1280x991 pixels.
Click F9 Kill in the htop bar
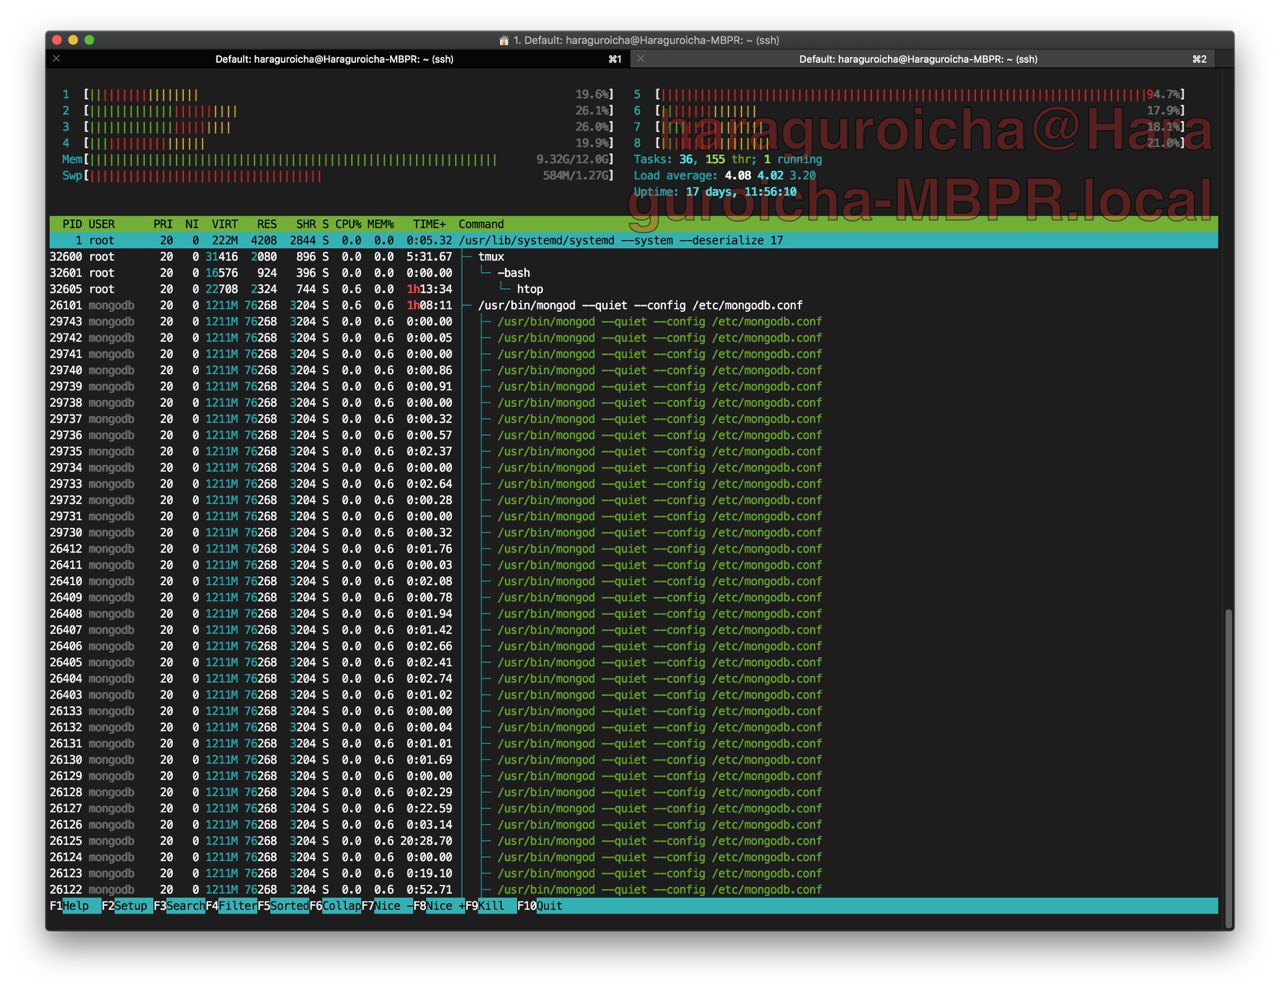click(x=491, y=906)
